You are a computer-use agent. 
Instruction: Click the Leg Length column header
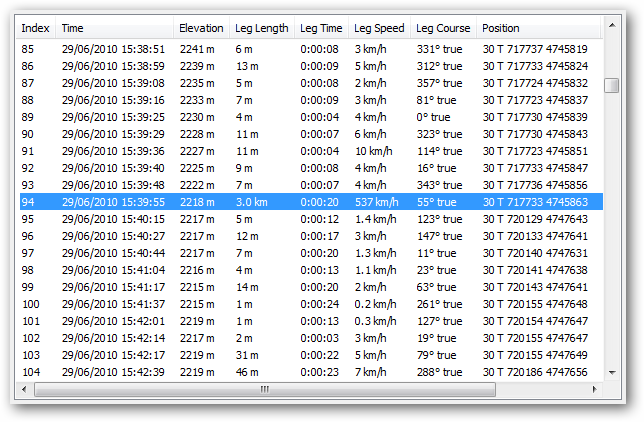click(261, 28)
